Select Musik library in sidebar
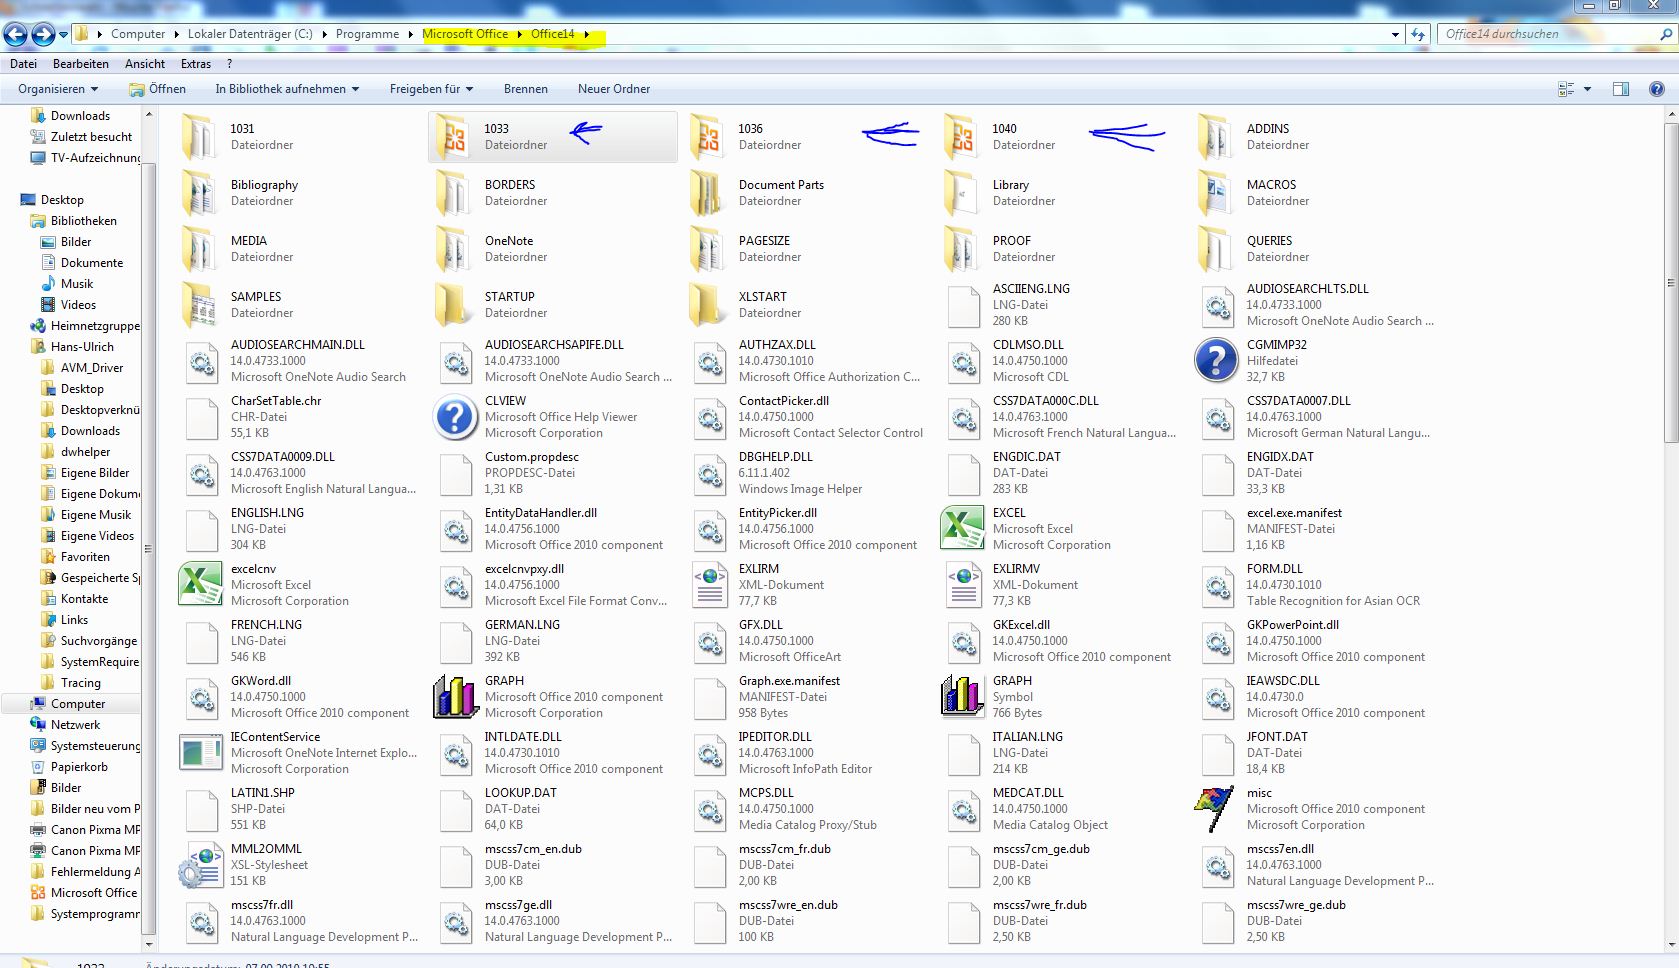Screen dimensions: 1679x968 (x=77, y=284)
